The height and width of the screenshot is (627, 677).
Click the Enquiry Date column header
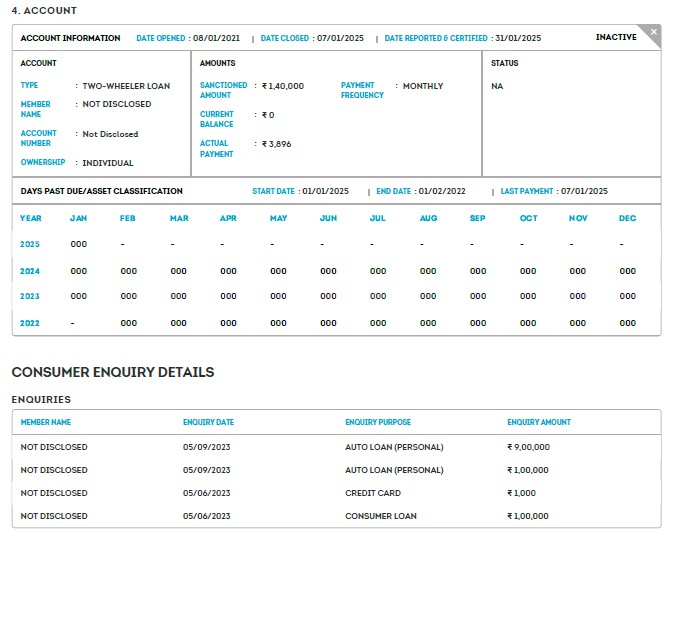coord(208,422)
